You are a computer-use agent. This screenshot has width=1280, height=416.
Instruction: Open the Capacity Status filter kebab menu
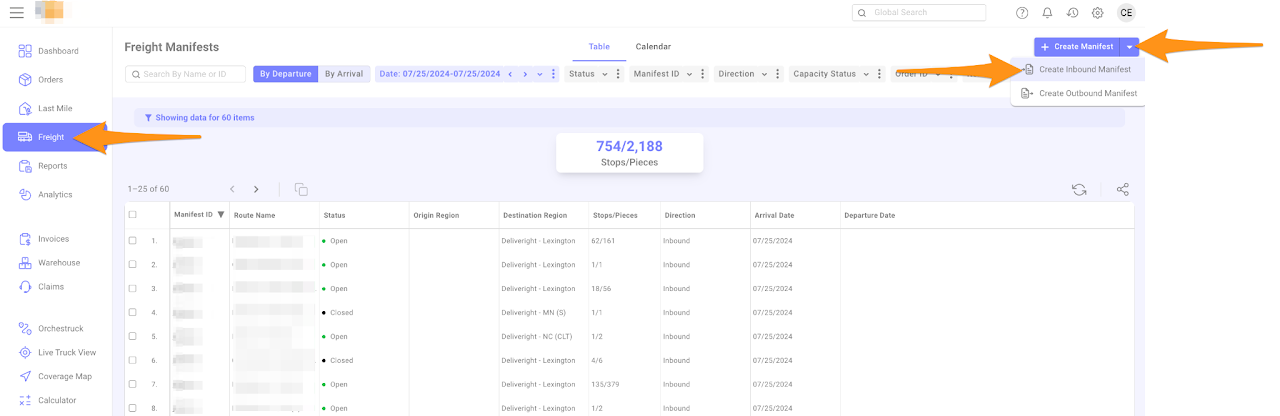pos(880,74)
